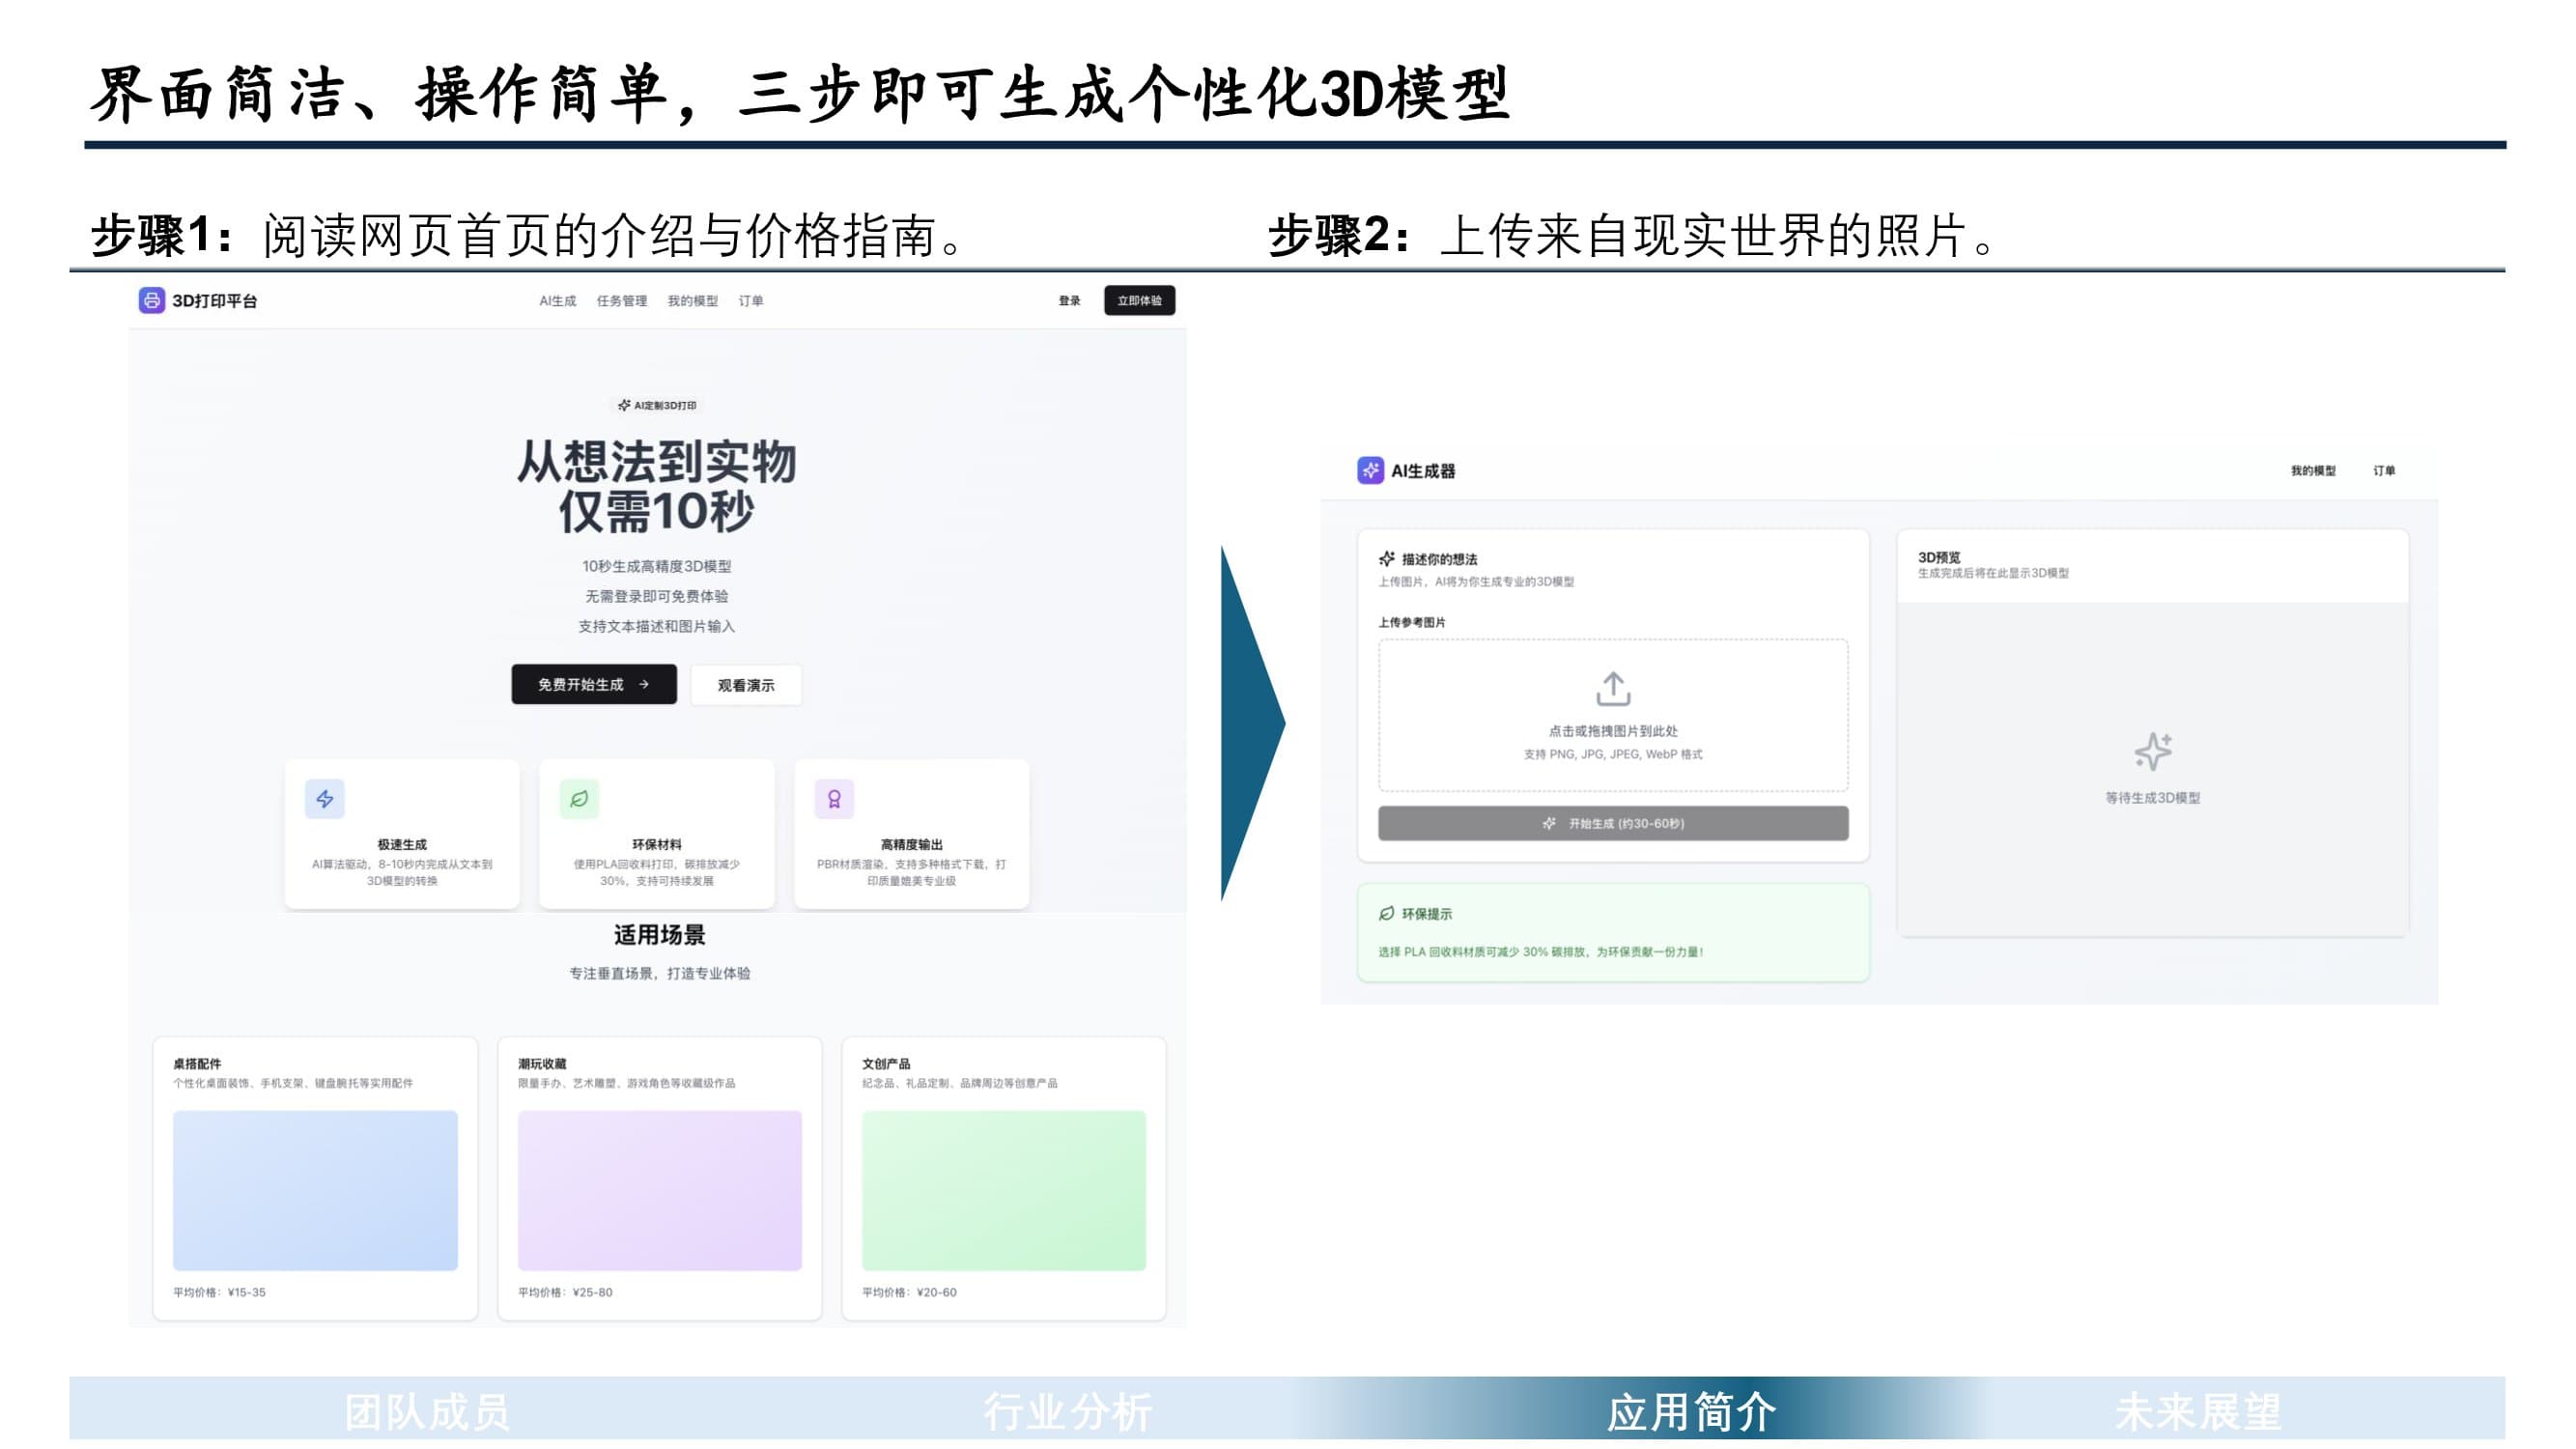Click the 点击或拖拽图片到此处 upload area
Screen dimensions: 2576x1449
(x=1613, y=715)
